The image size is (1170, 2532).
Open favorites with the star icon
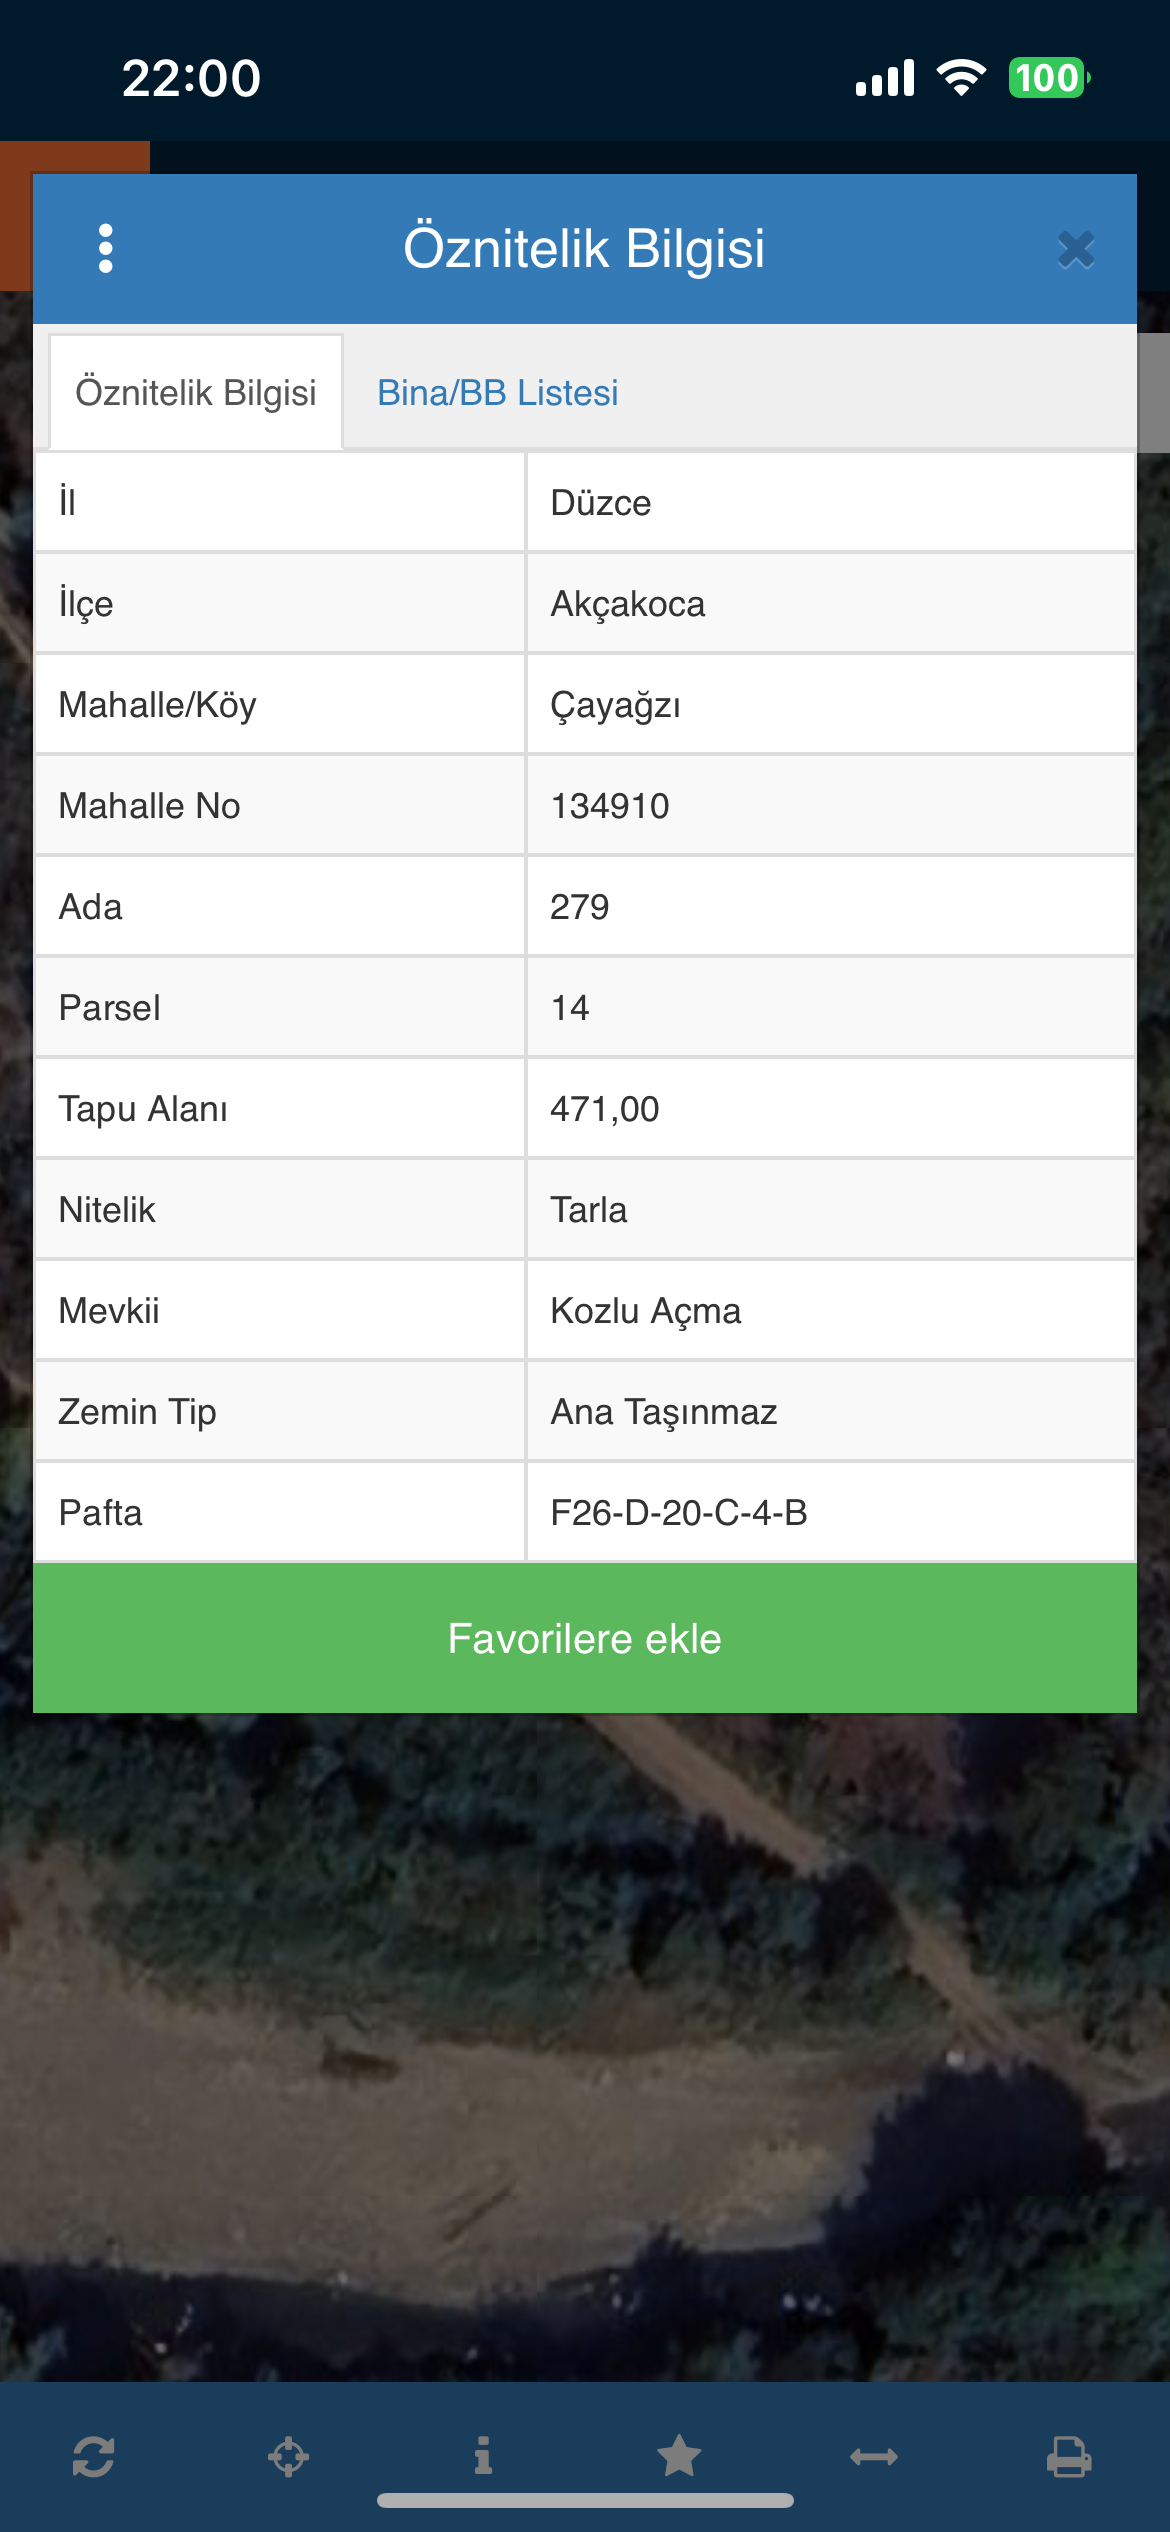pyautogui.click(x=679, y=2455)
